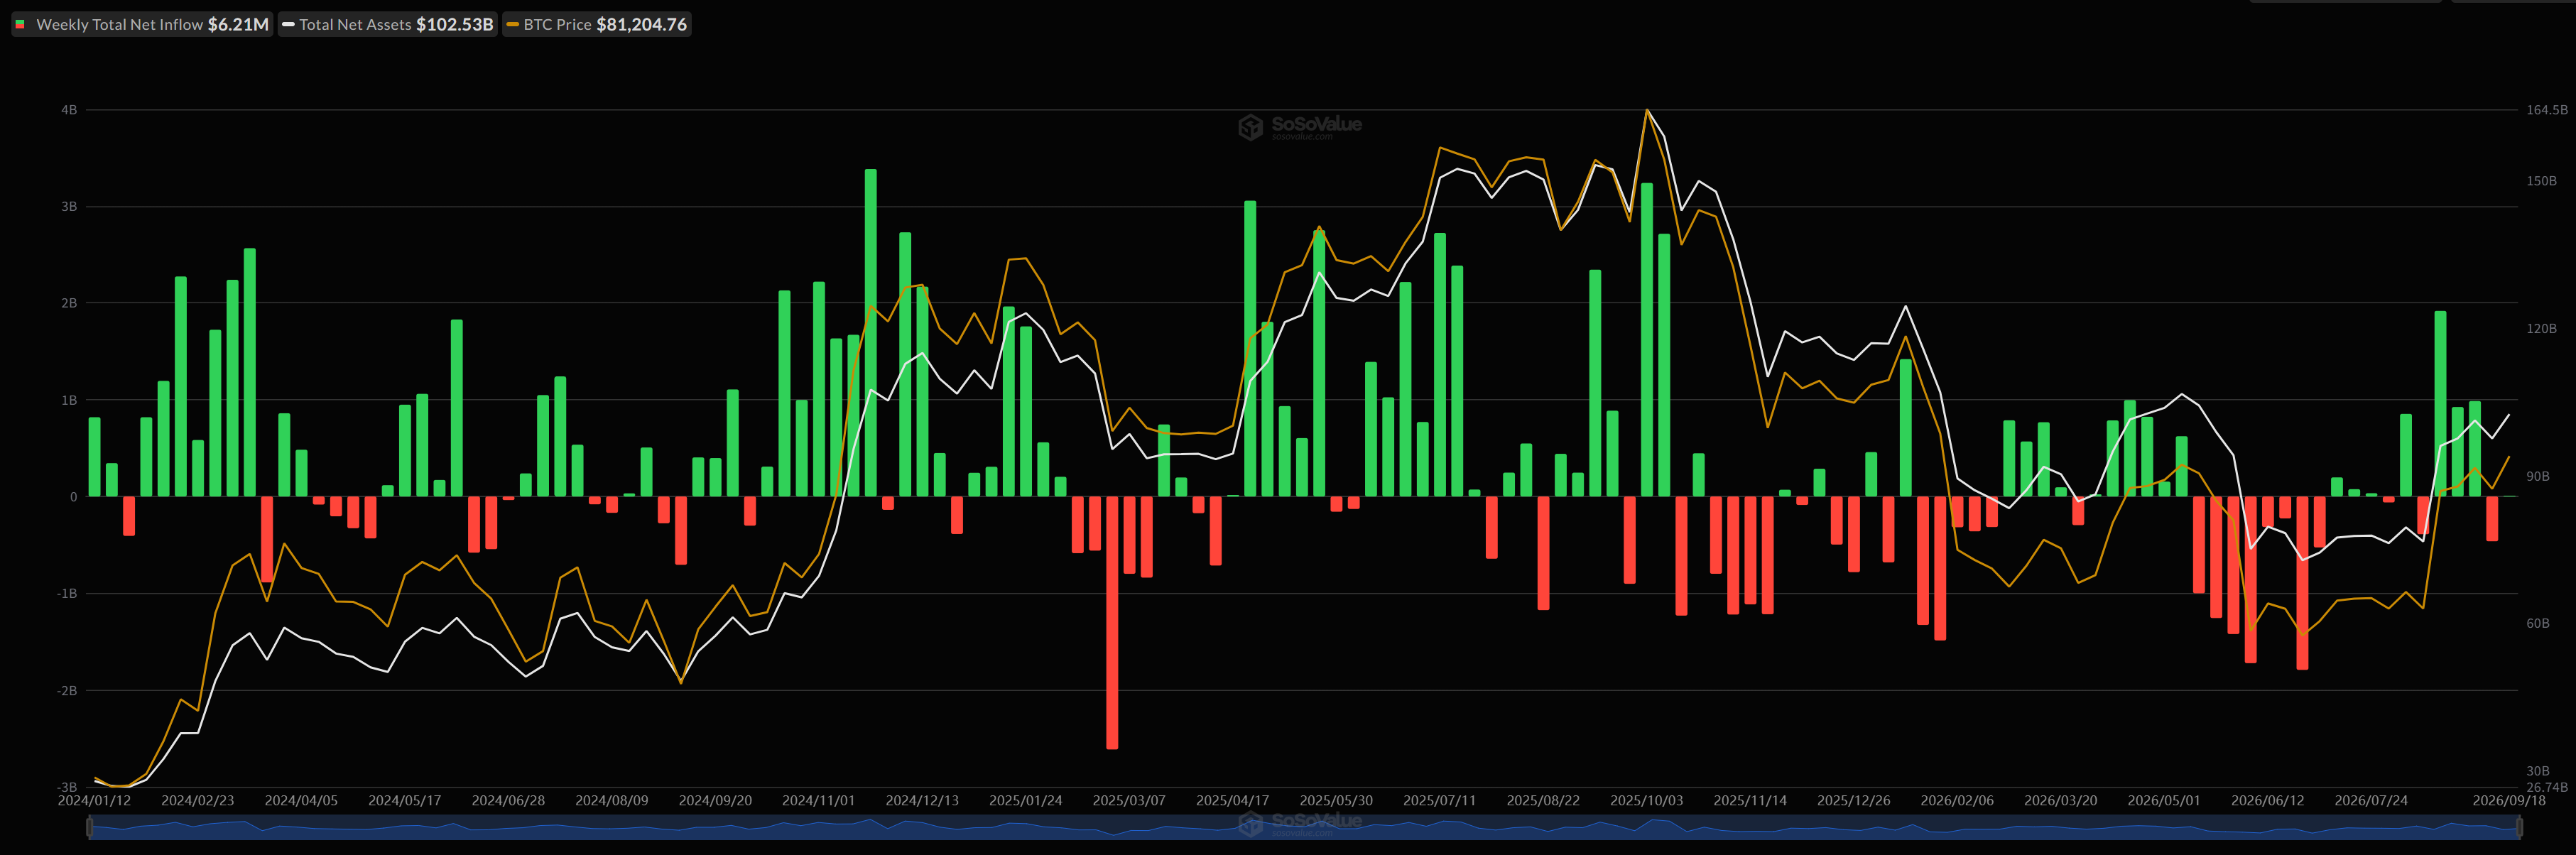2576x855 pixels.
Task: Click the 4B label on left axis
Action: coord(69,110)
